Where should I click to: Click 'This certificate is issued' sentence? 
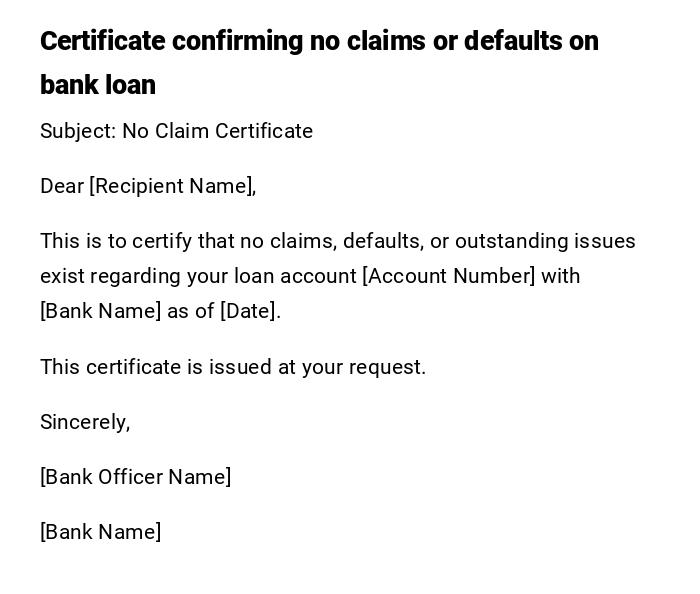click(x=232, y=367)
